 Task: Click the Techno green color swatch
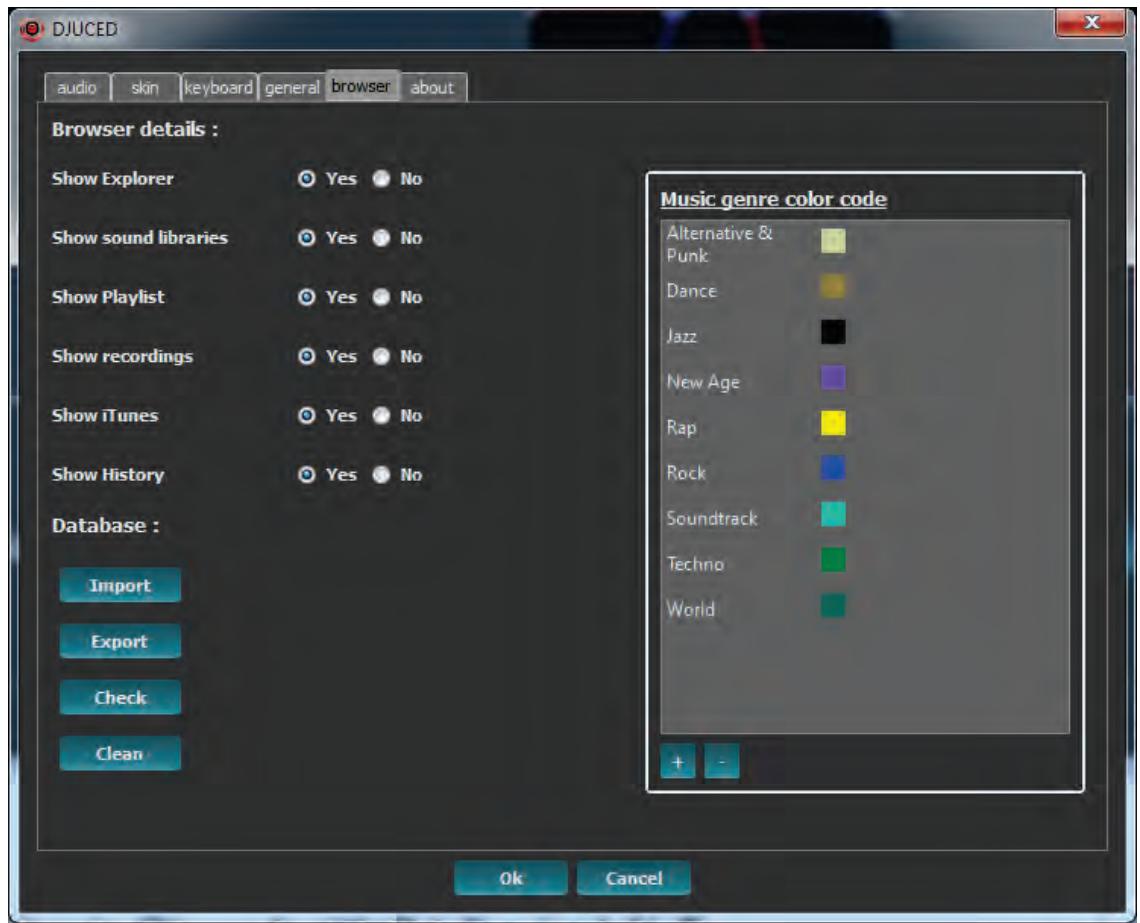tap(833, 560)
